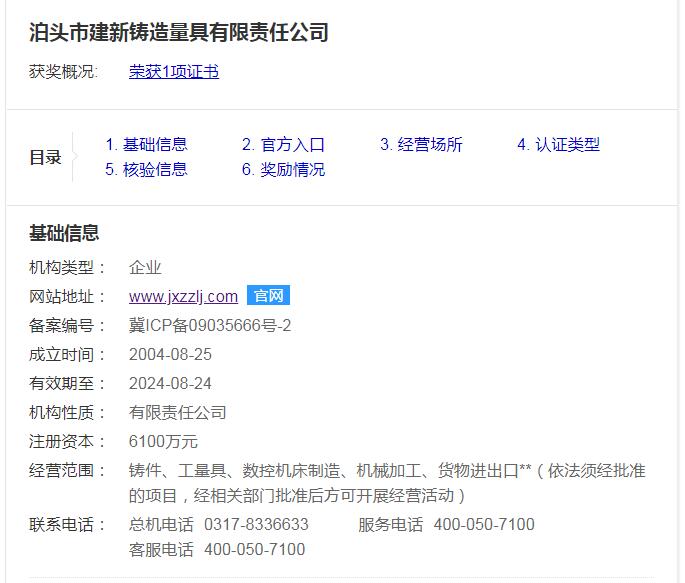This screenshot has height=583, width=685.
Task: Click the 客服电话 number 400-050-7100
Action: click(x=254, y=549)
